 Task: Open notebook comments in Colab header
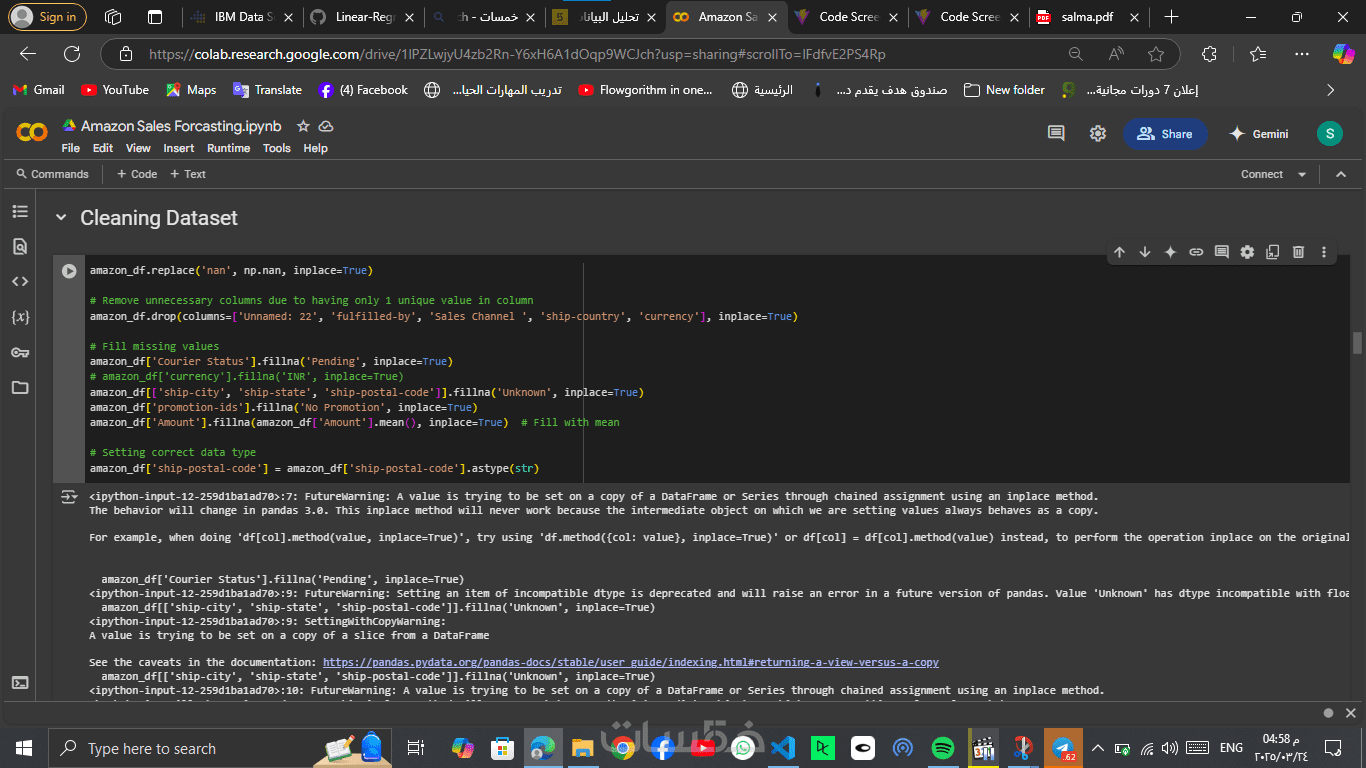tap(1056, 133)
